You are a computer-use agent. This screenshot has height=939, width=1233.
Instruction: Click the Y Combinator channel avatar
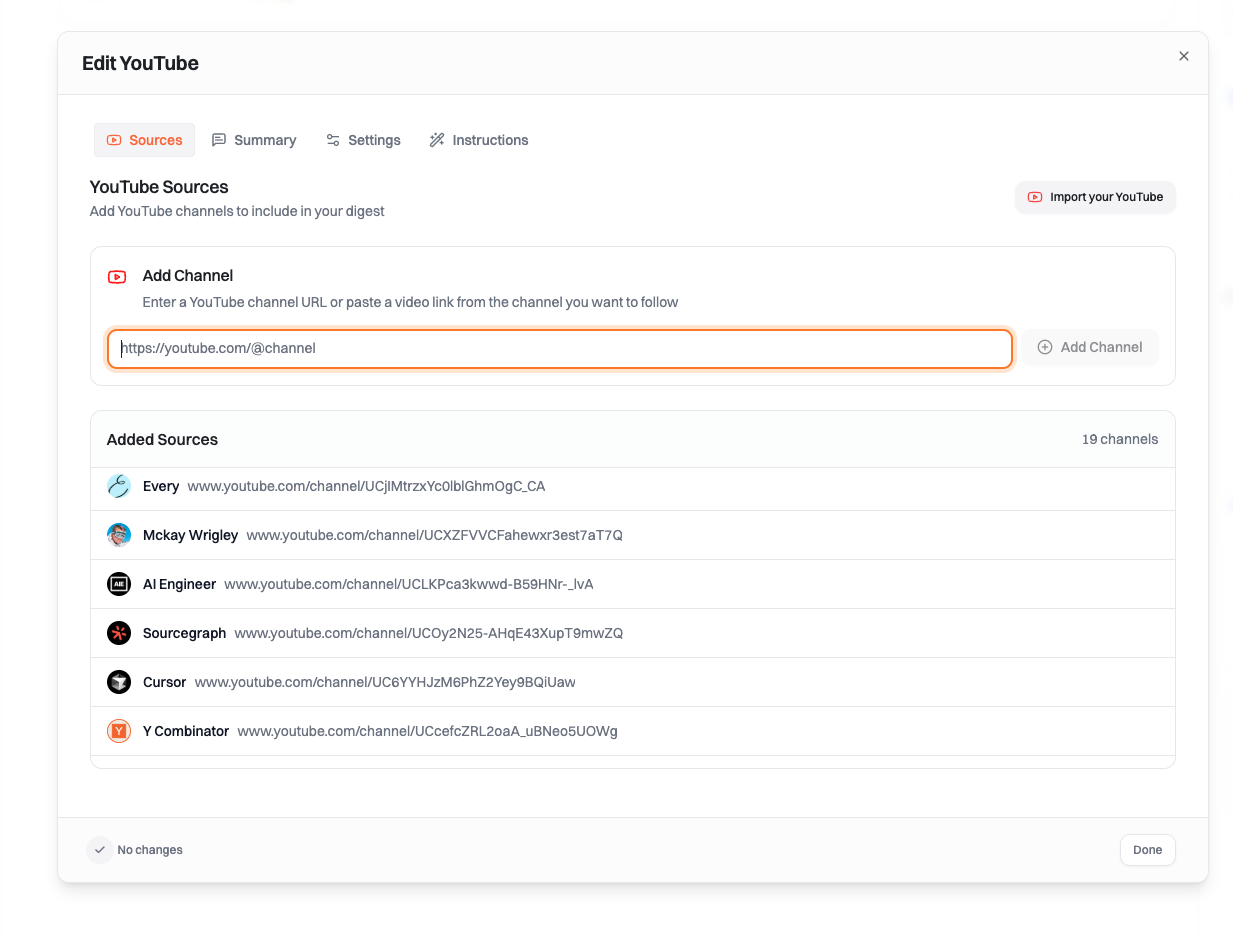(119, 731)
